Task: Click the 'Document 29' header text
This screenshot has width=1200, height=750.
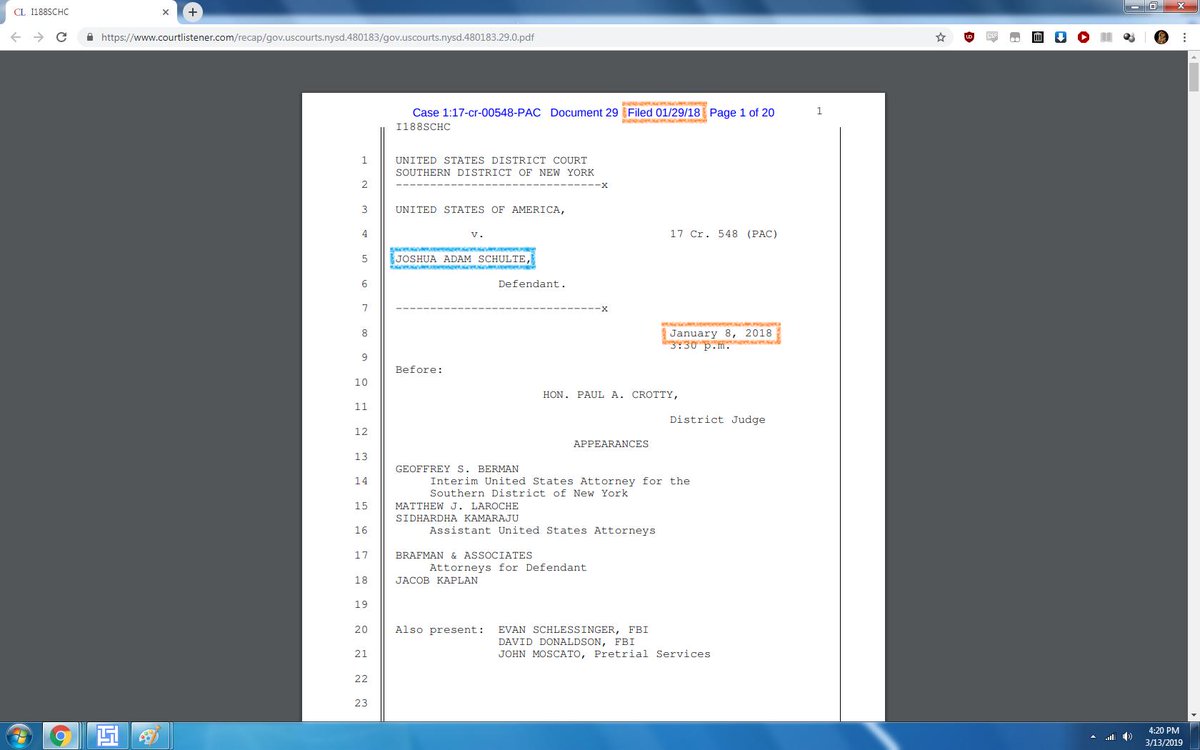Action: click(x=584, y=113)
